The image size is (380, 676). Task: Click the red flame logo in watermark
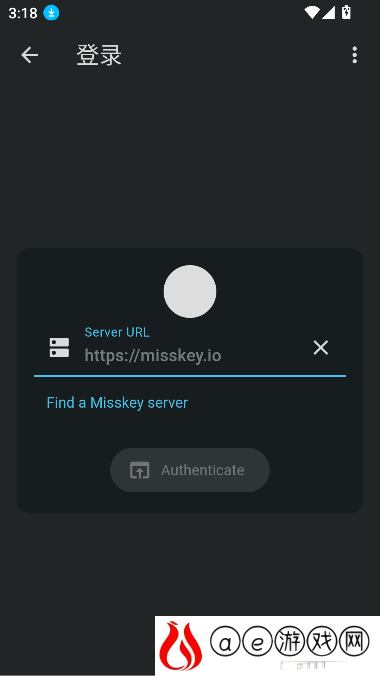pyautogui.click(x=181, y=645)
